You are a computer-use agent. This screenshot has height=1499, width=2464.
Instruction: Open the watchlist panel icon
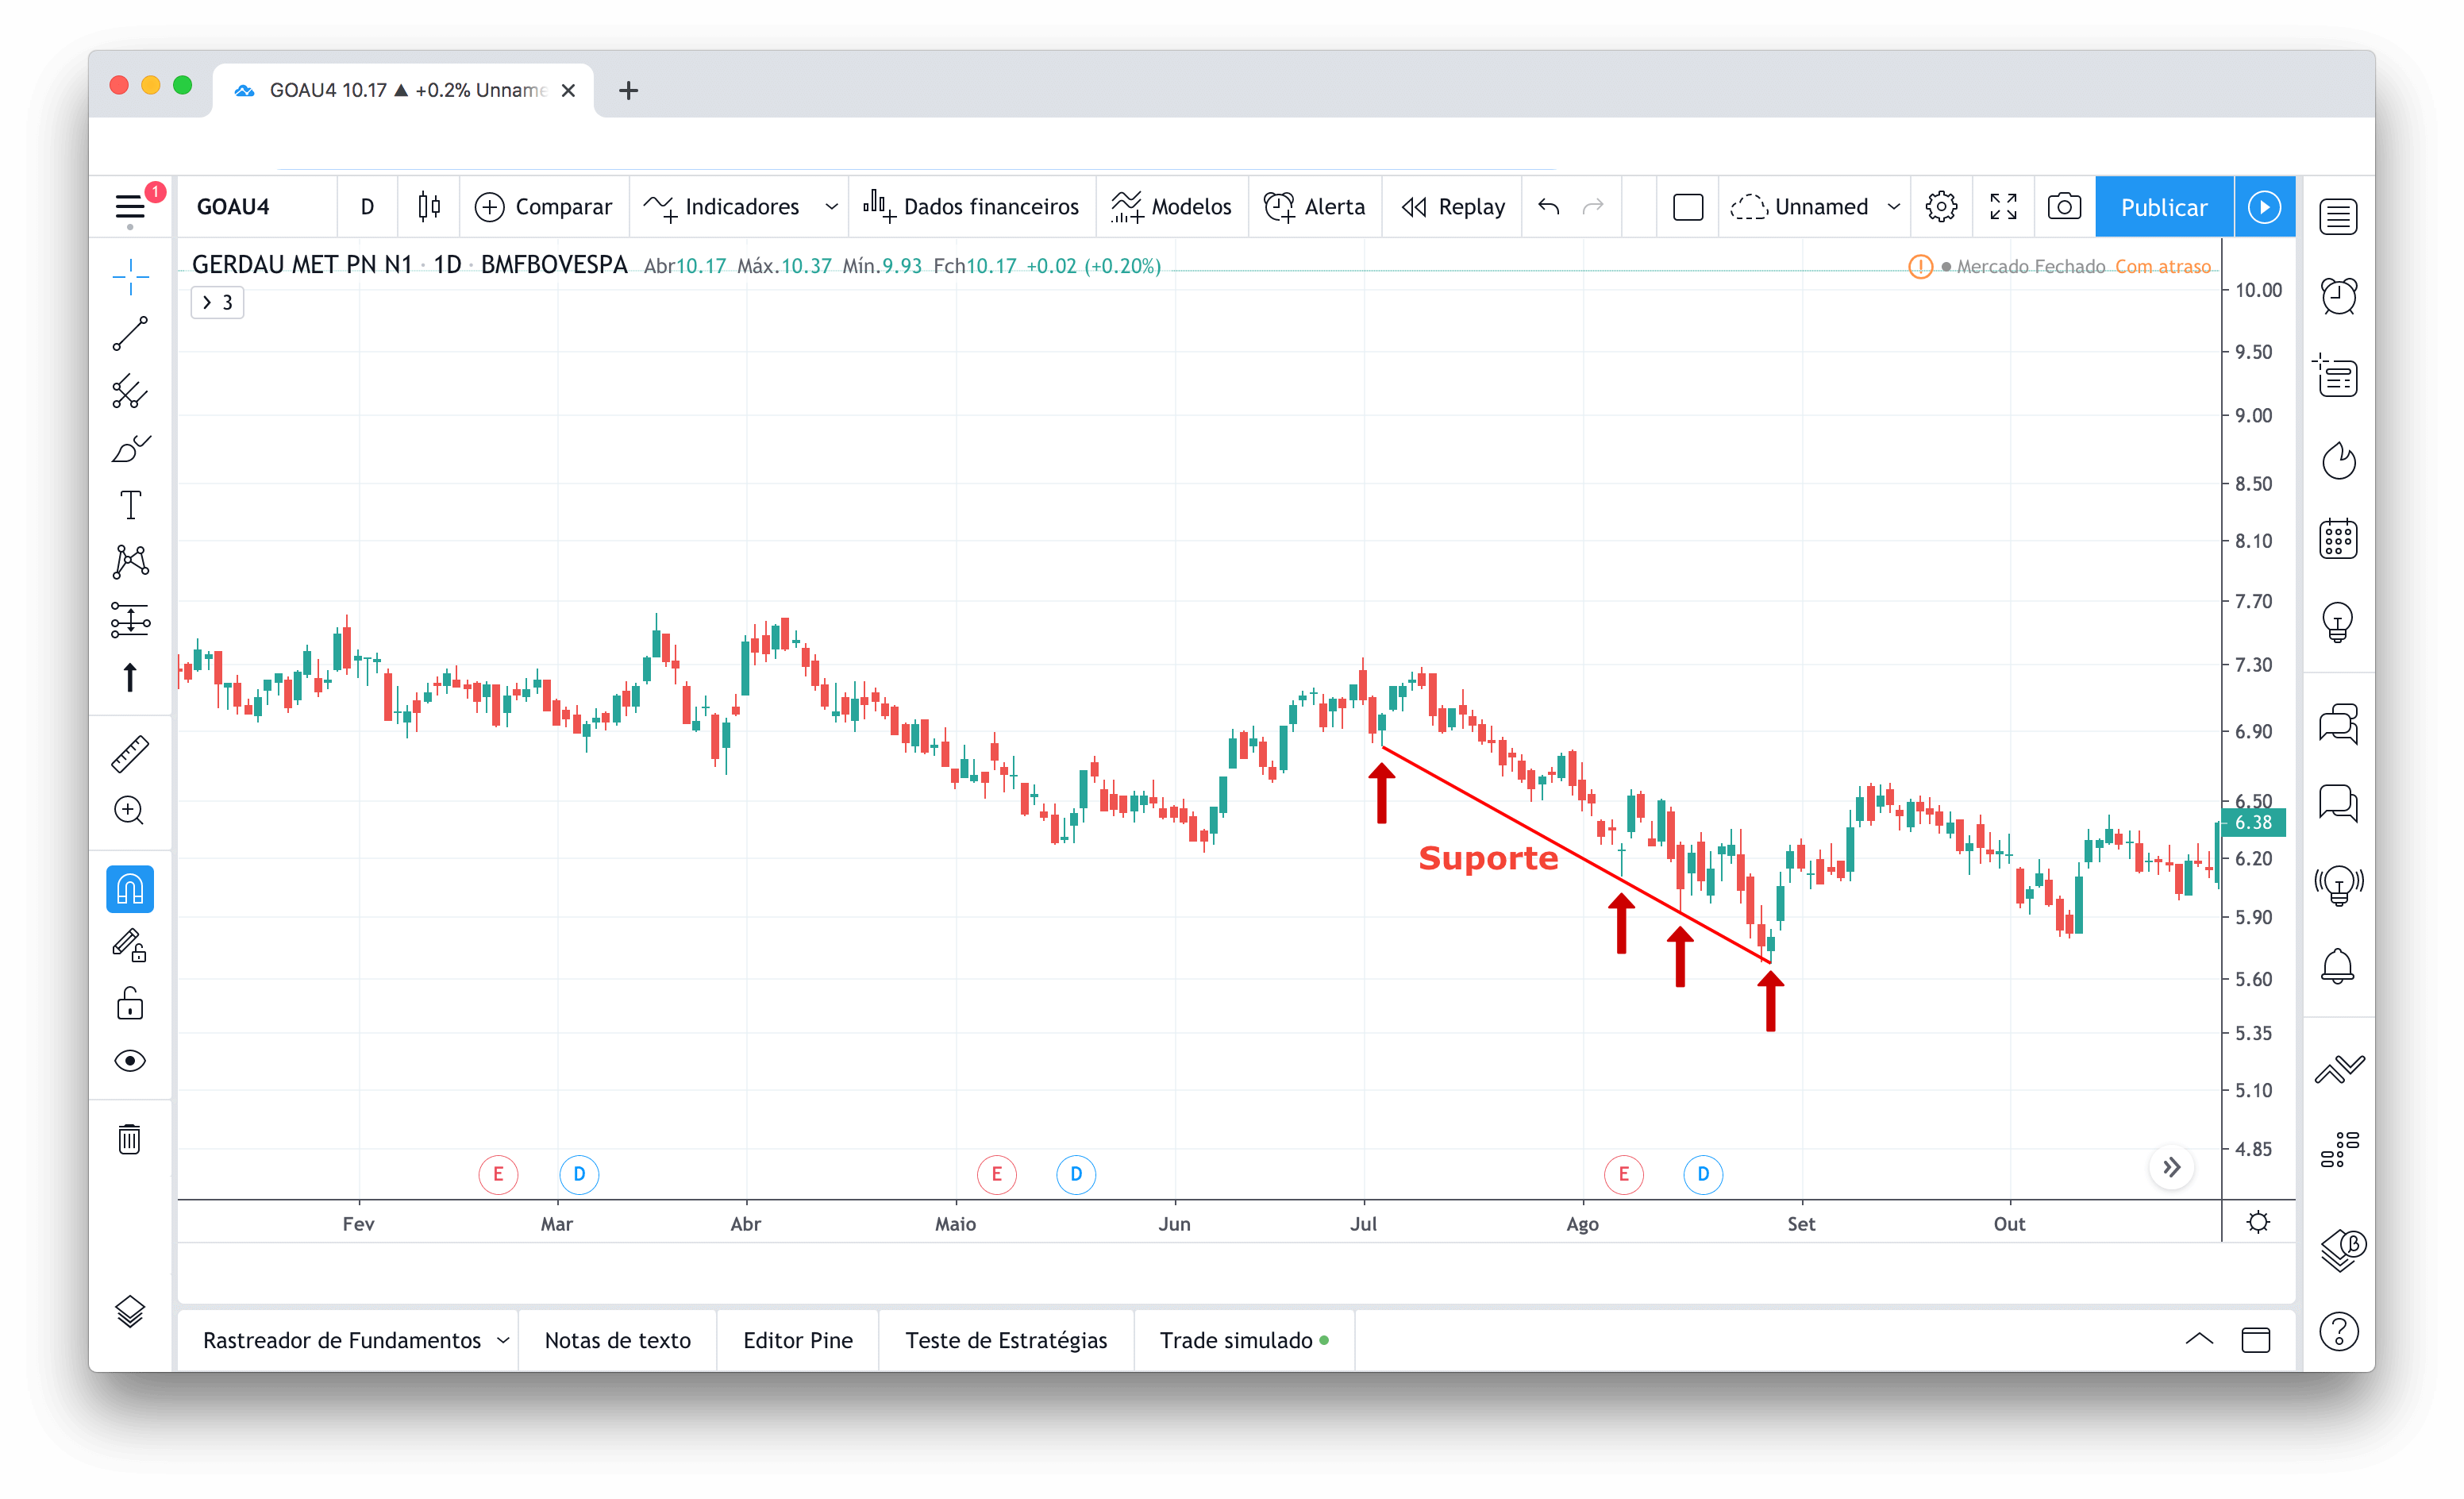click(x=2339, y=216)
